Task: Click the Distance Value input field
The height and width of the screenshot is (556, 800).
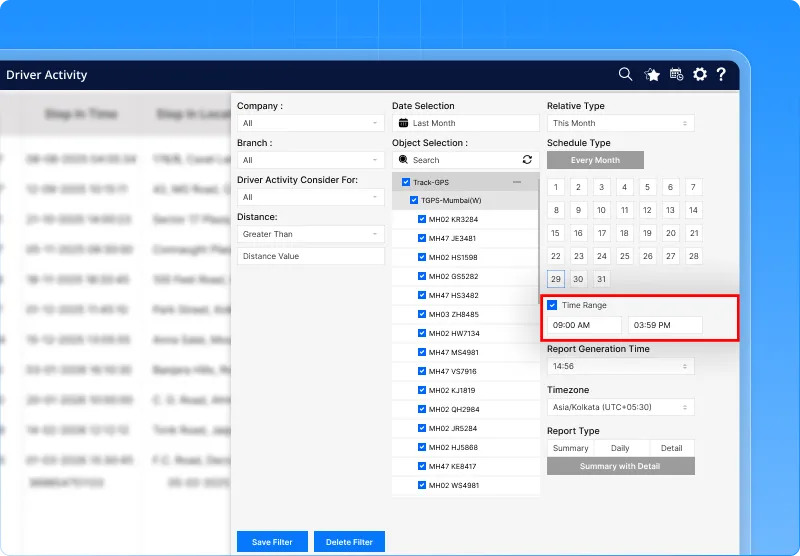Action: (x=310, y=256)
